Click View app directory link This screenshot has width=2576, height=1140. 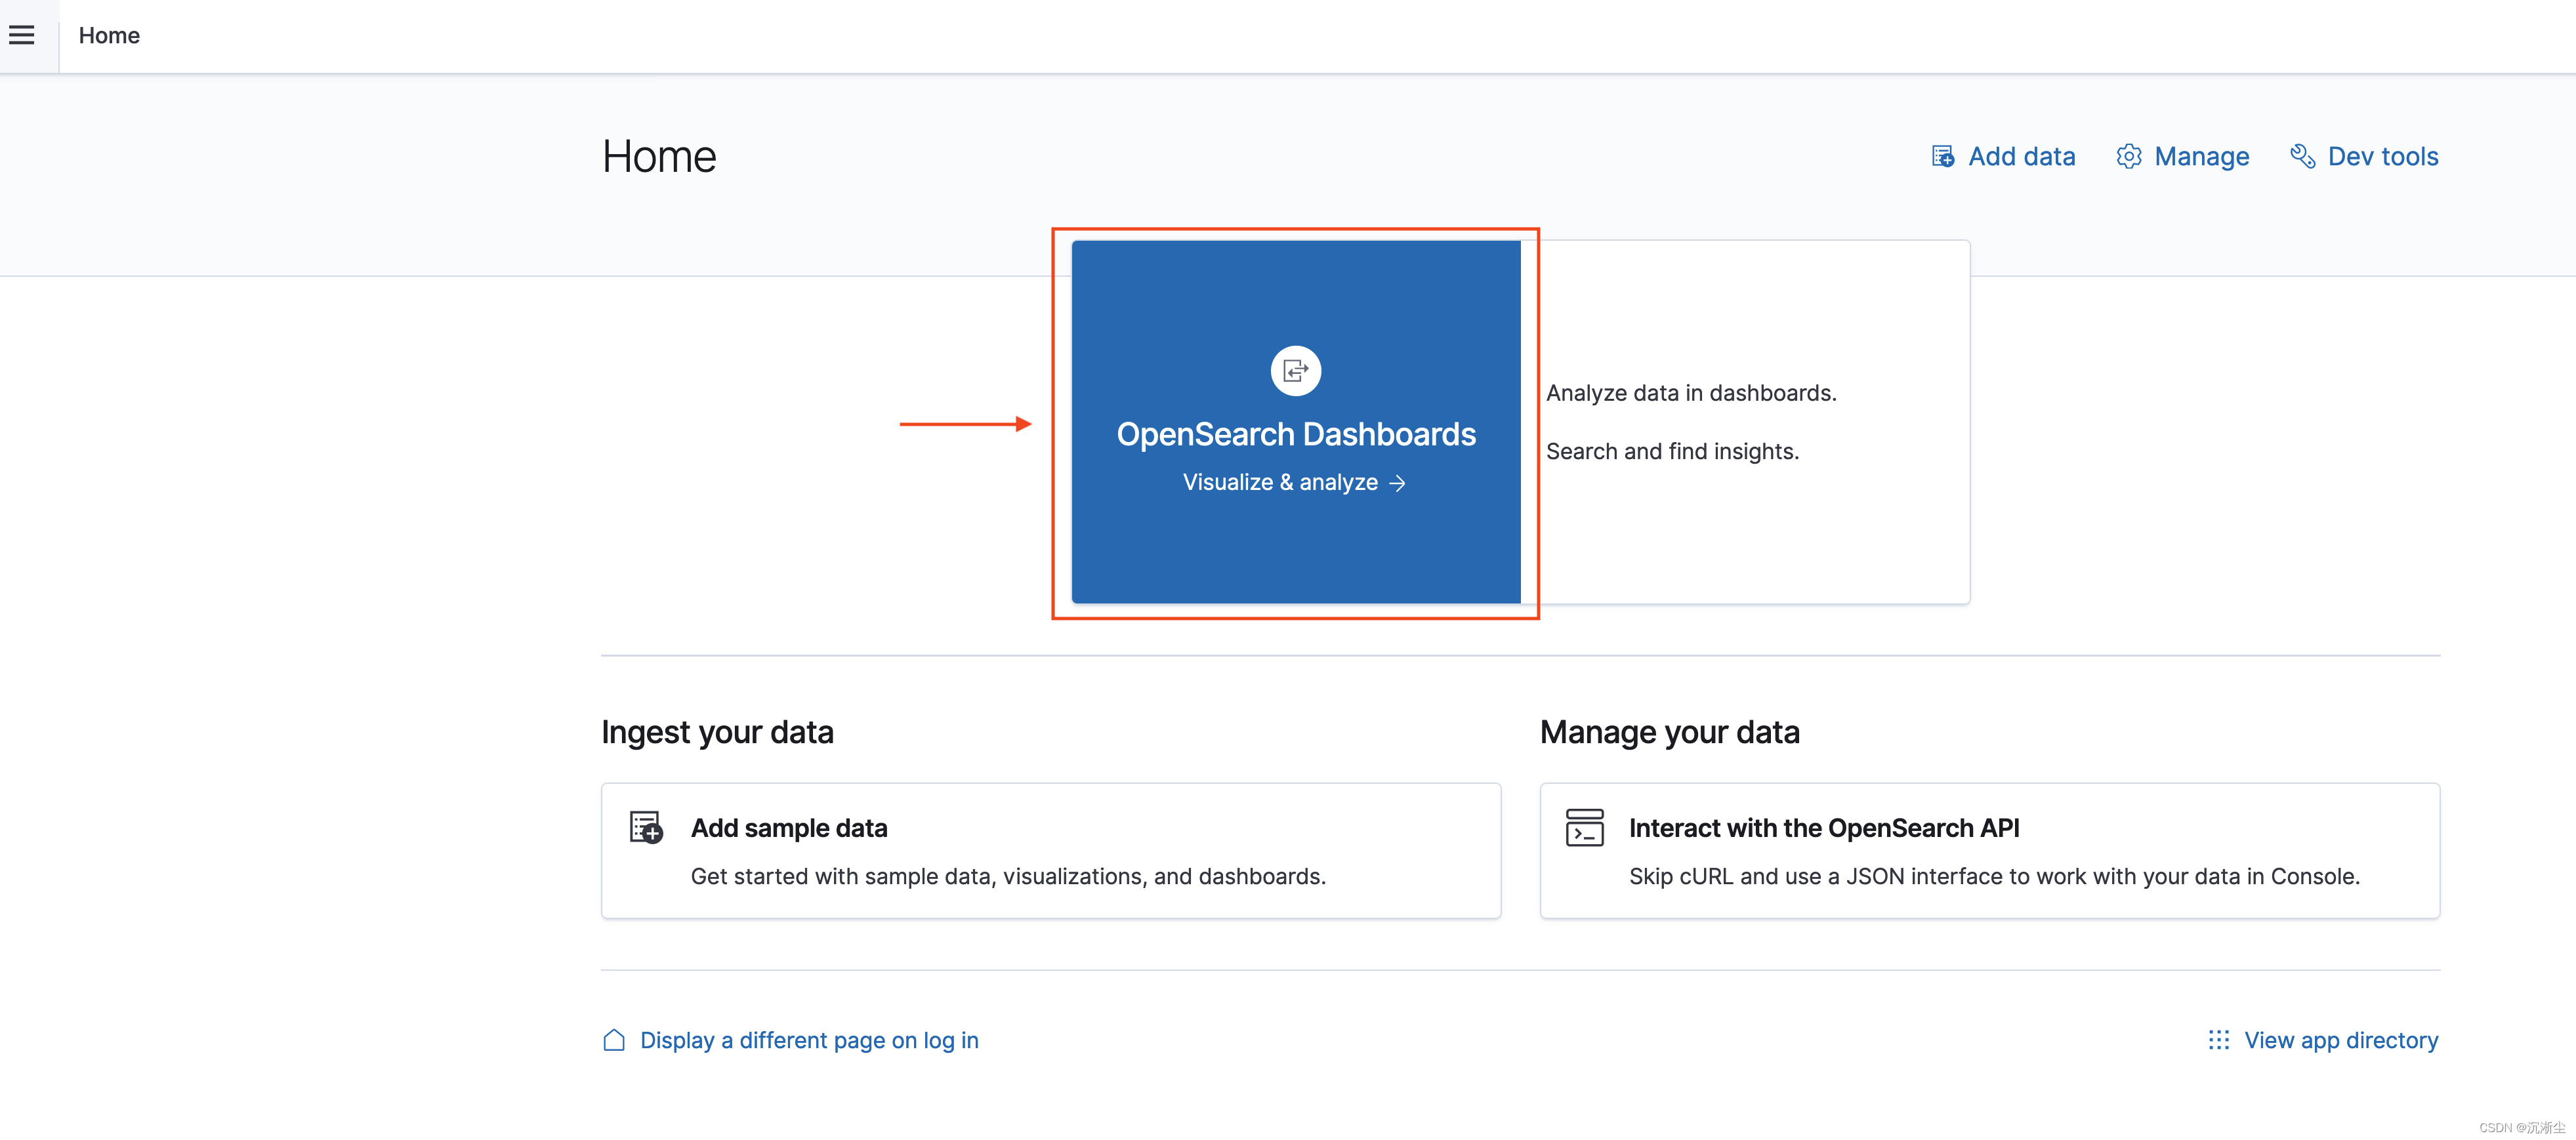tap(2340, 1040)
